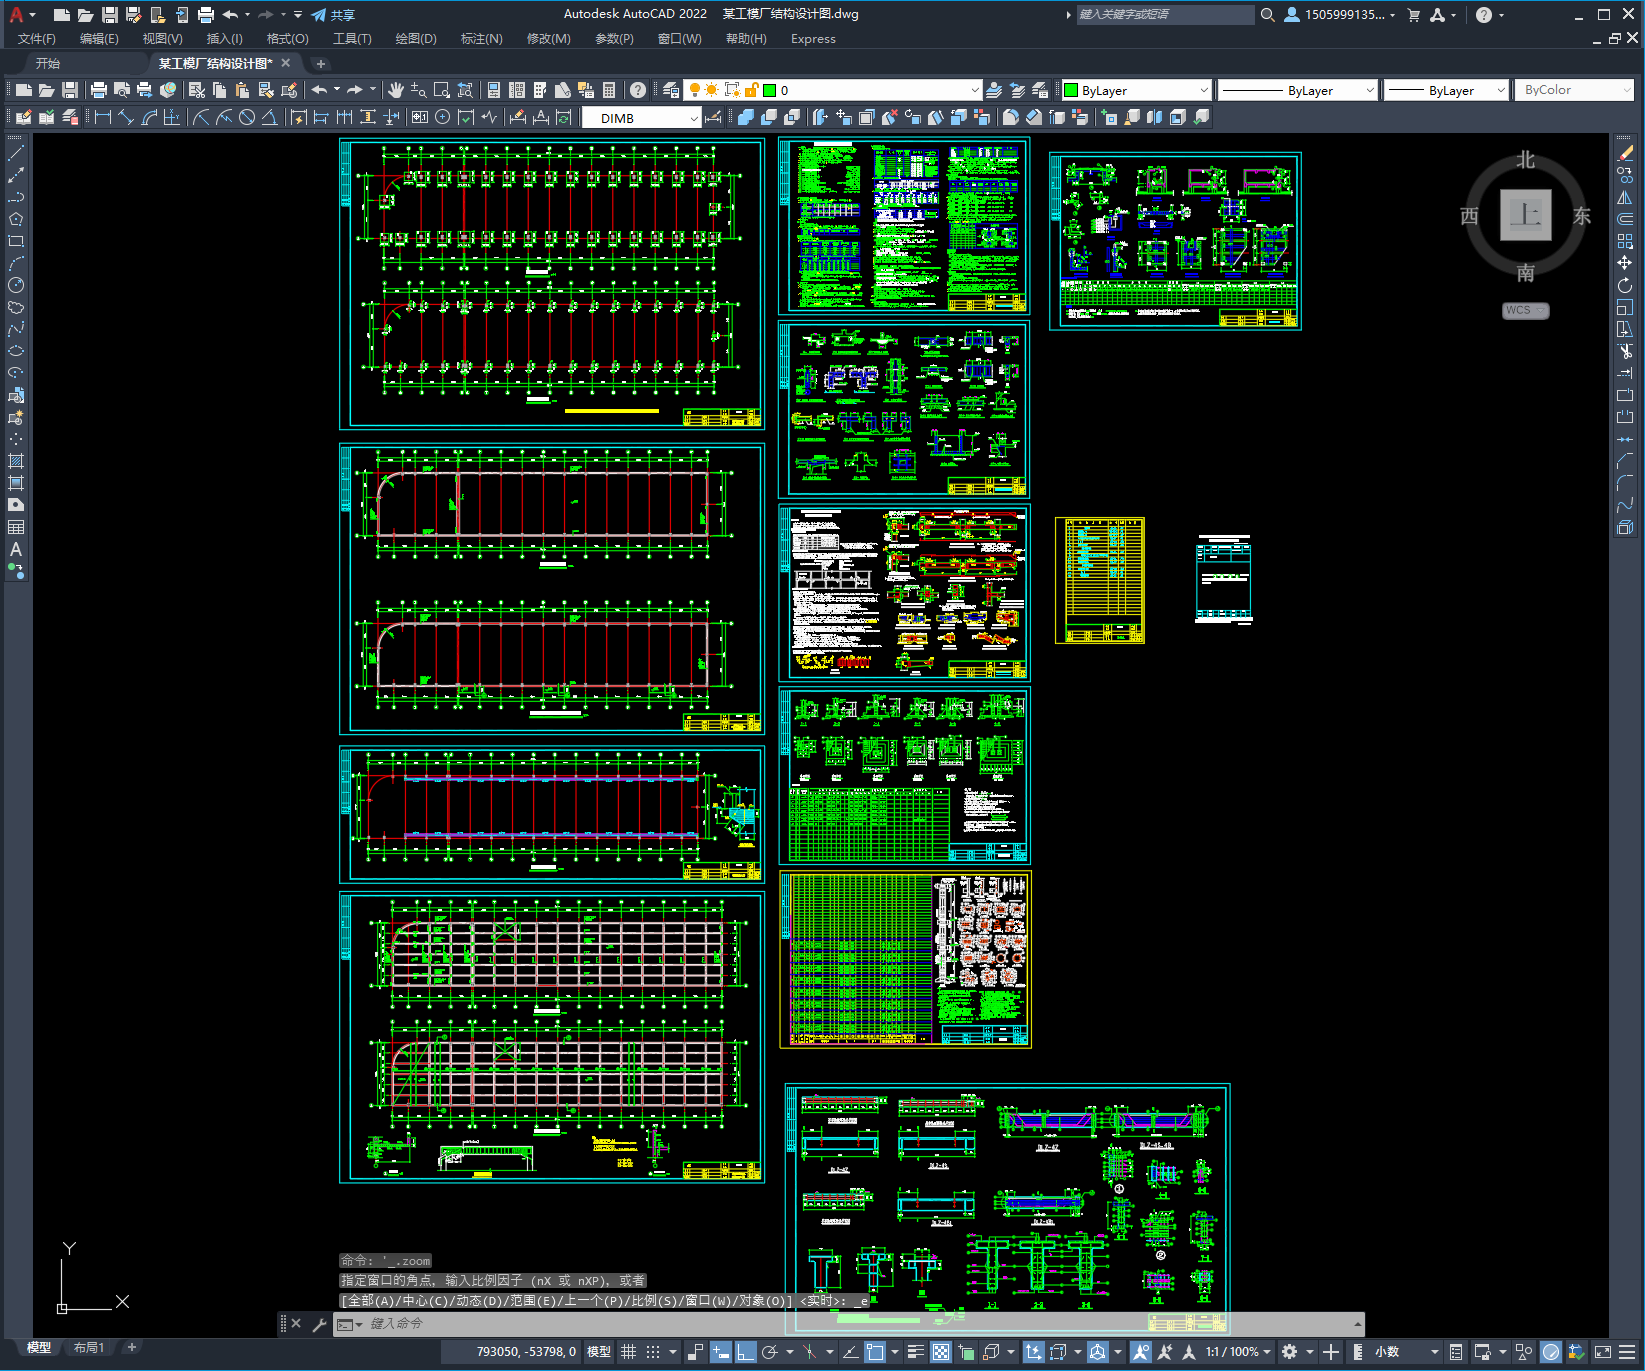Screen dimensions: 1645x1371
Task: Select the Hatch tool in Draw toolbar
Action: coord(16,461)
